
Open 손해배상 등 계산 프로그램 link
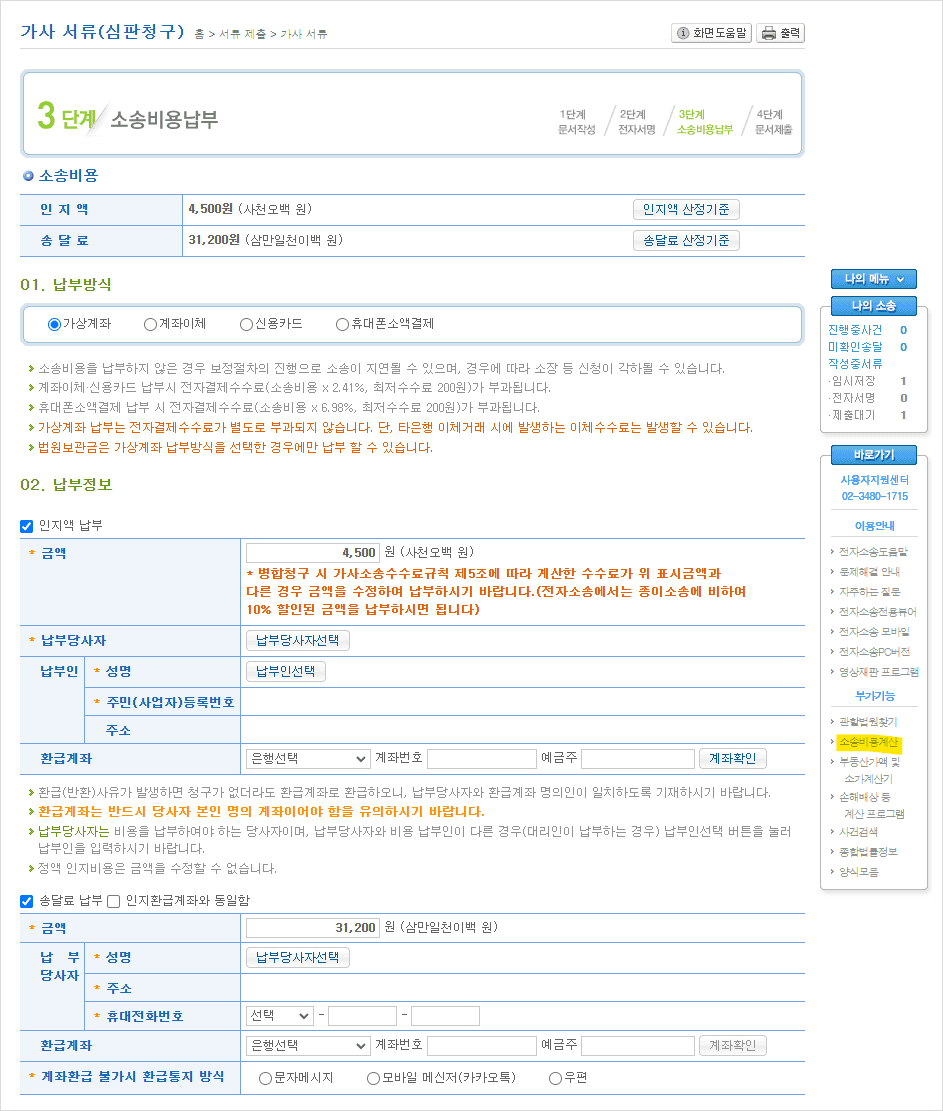tap(871, 806)
